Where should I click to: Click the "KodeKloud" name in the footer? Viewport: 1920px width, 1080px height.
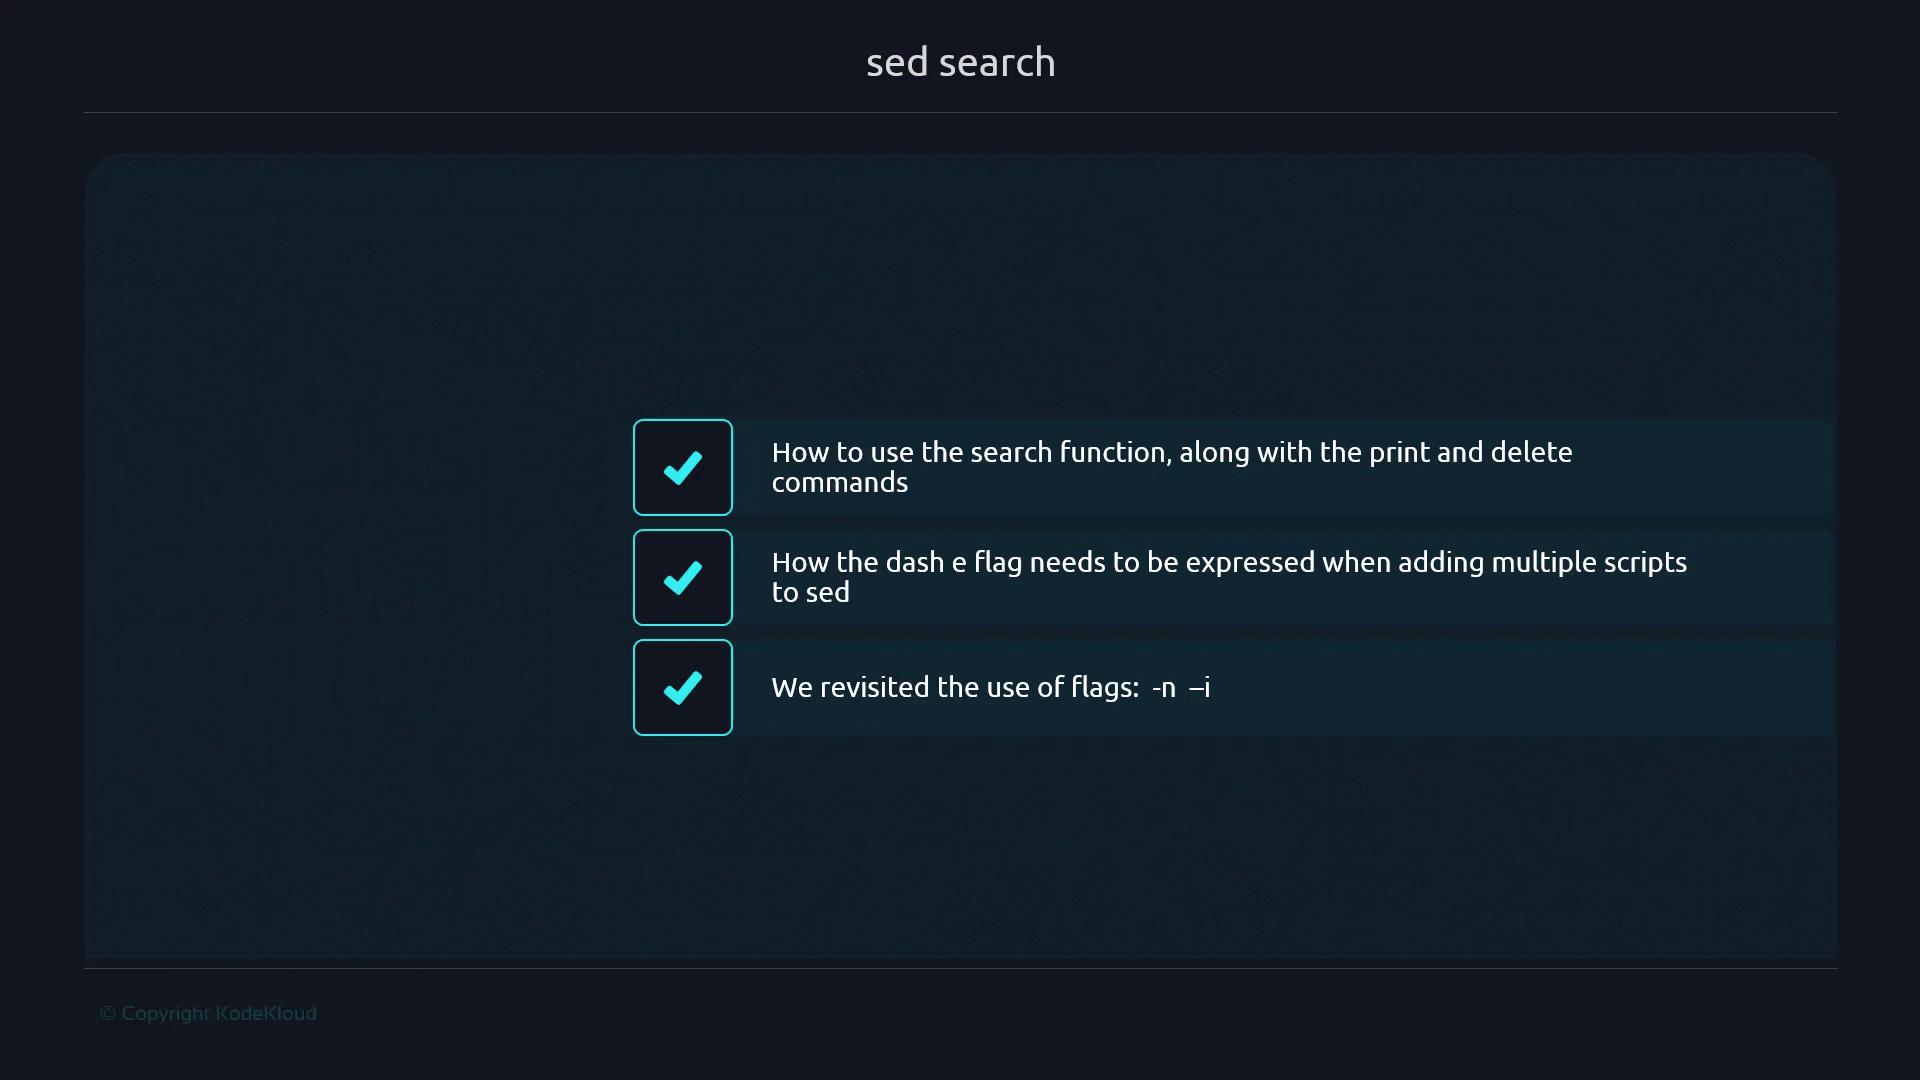click(x=266, y=1013)
